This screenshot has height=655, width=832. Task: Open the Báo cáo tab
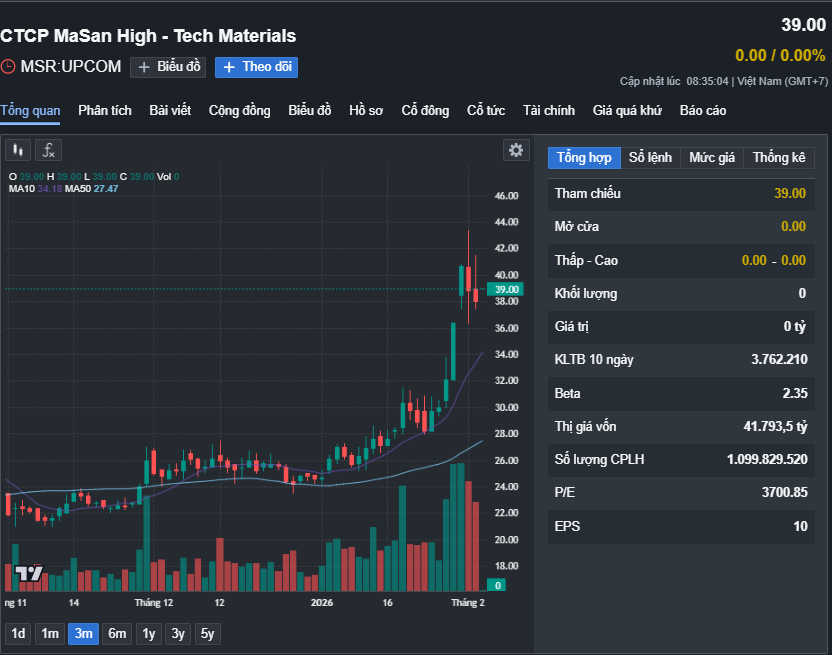click(x=703, y=110)
